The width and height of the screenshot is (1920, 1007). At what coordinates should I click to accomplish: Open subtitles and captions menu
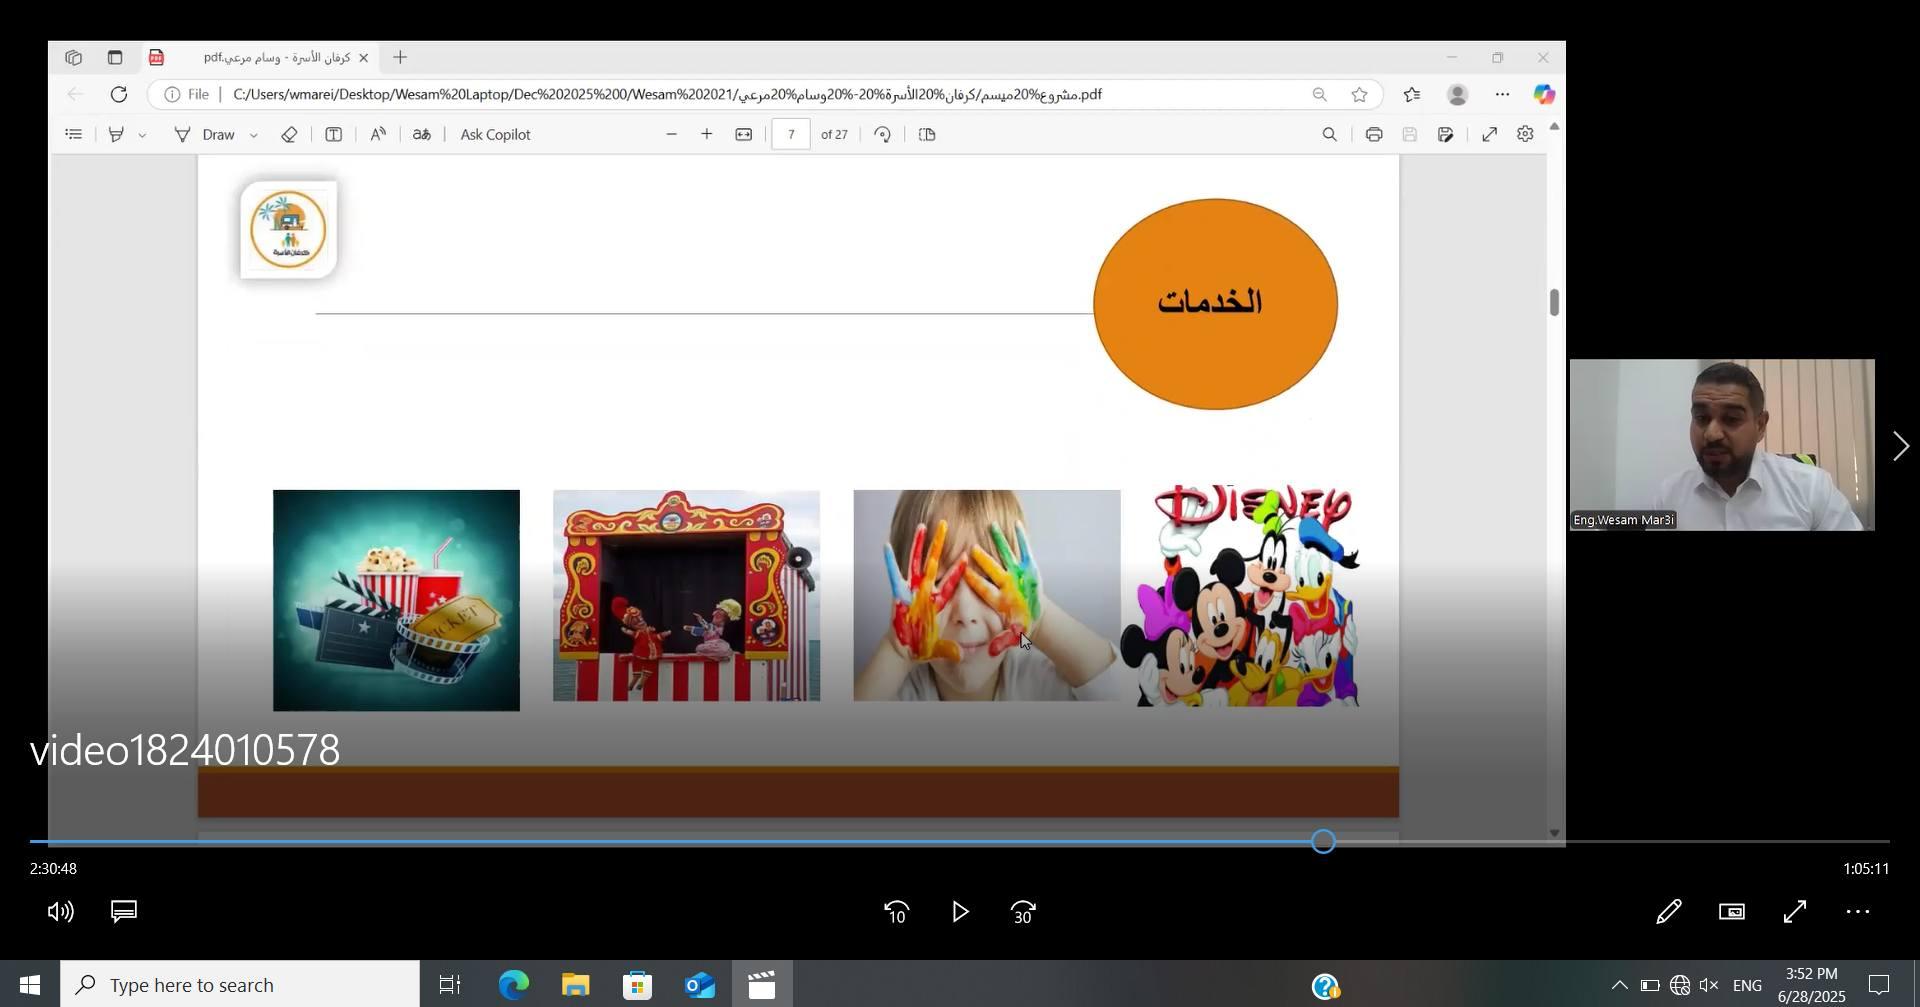(124, 912)
